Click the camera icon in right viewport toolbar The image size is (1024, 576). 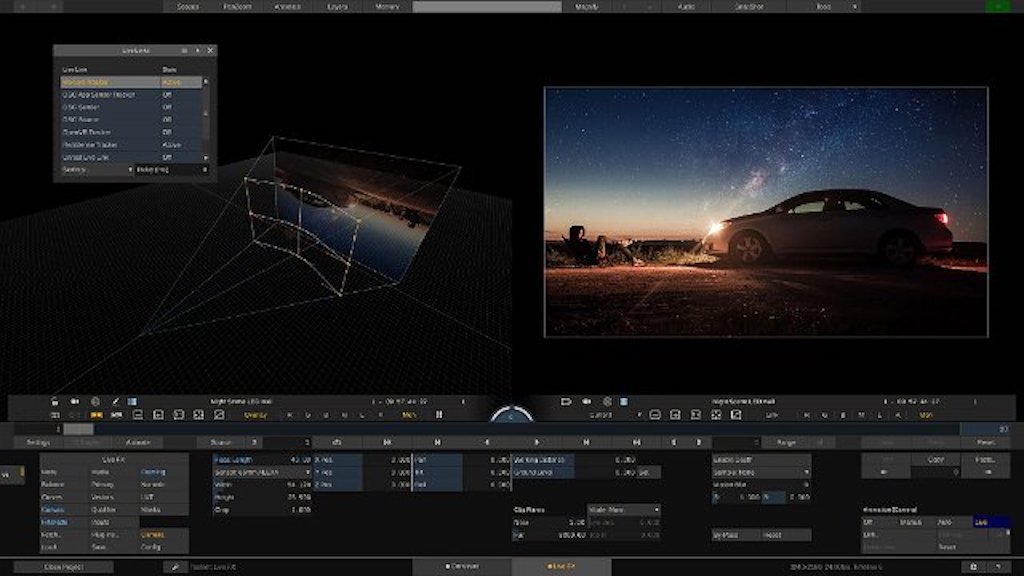[x=586, y=401]
